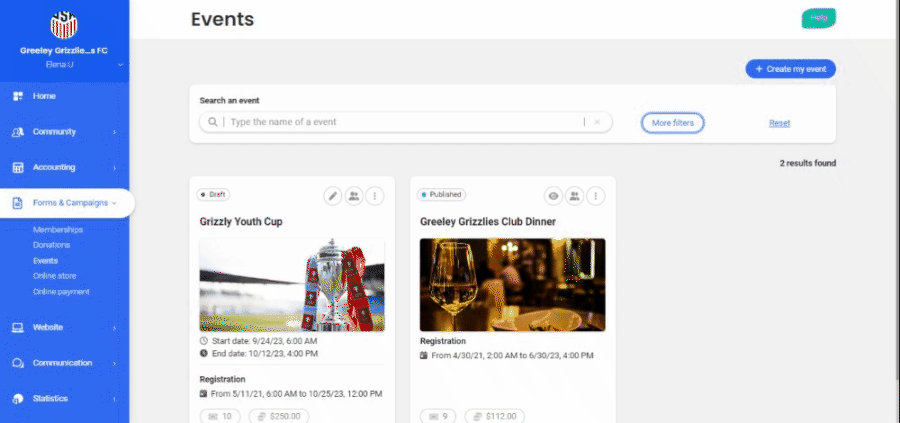This screenshot has width=900, height=423.
Task: Click the Events page heading
Action: point(223,19)
